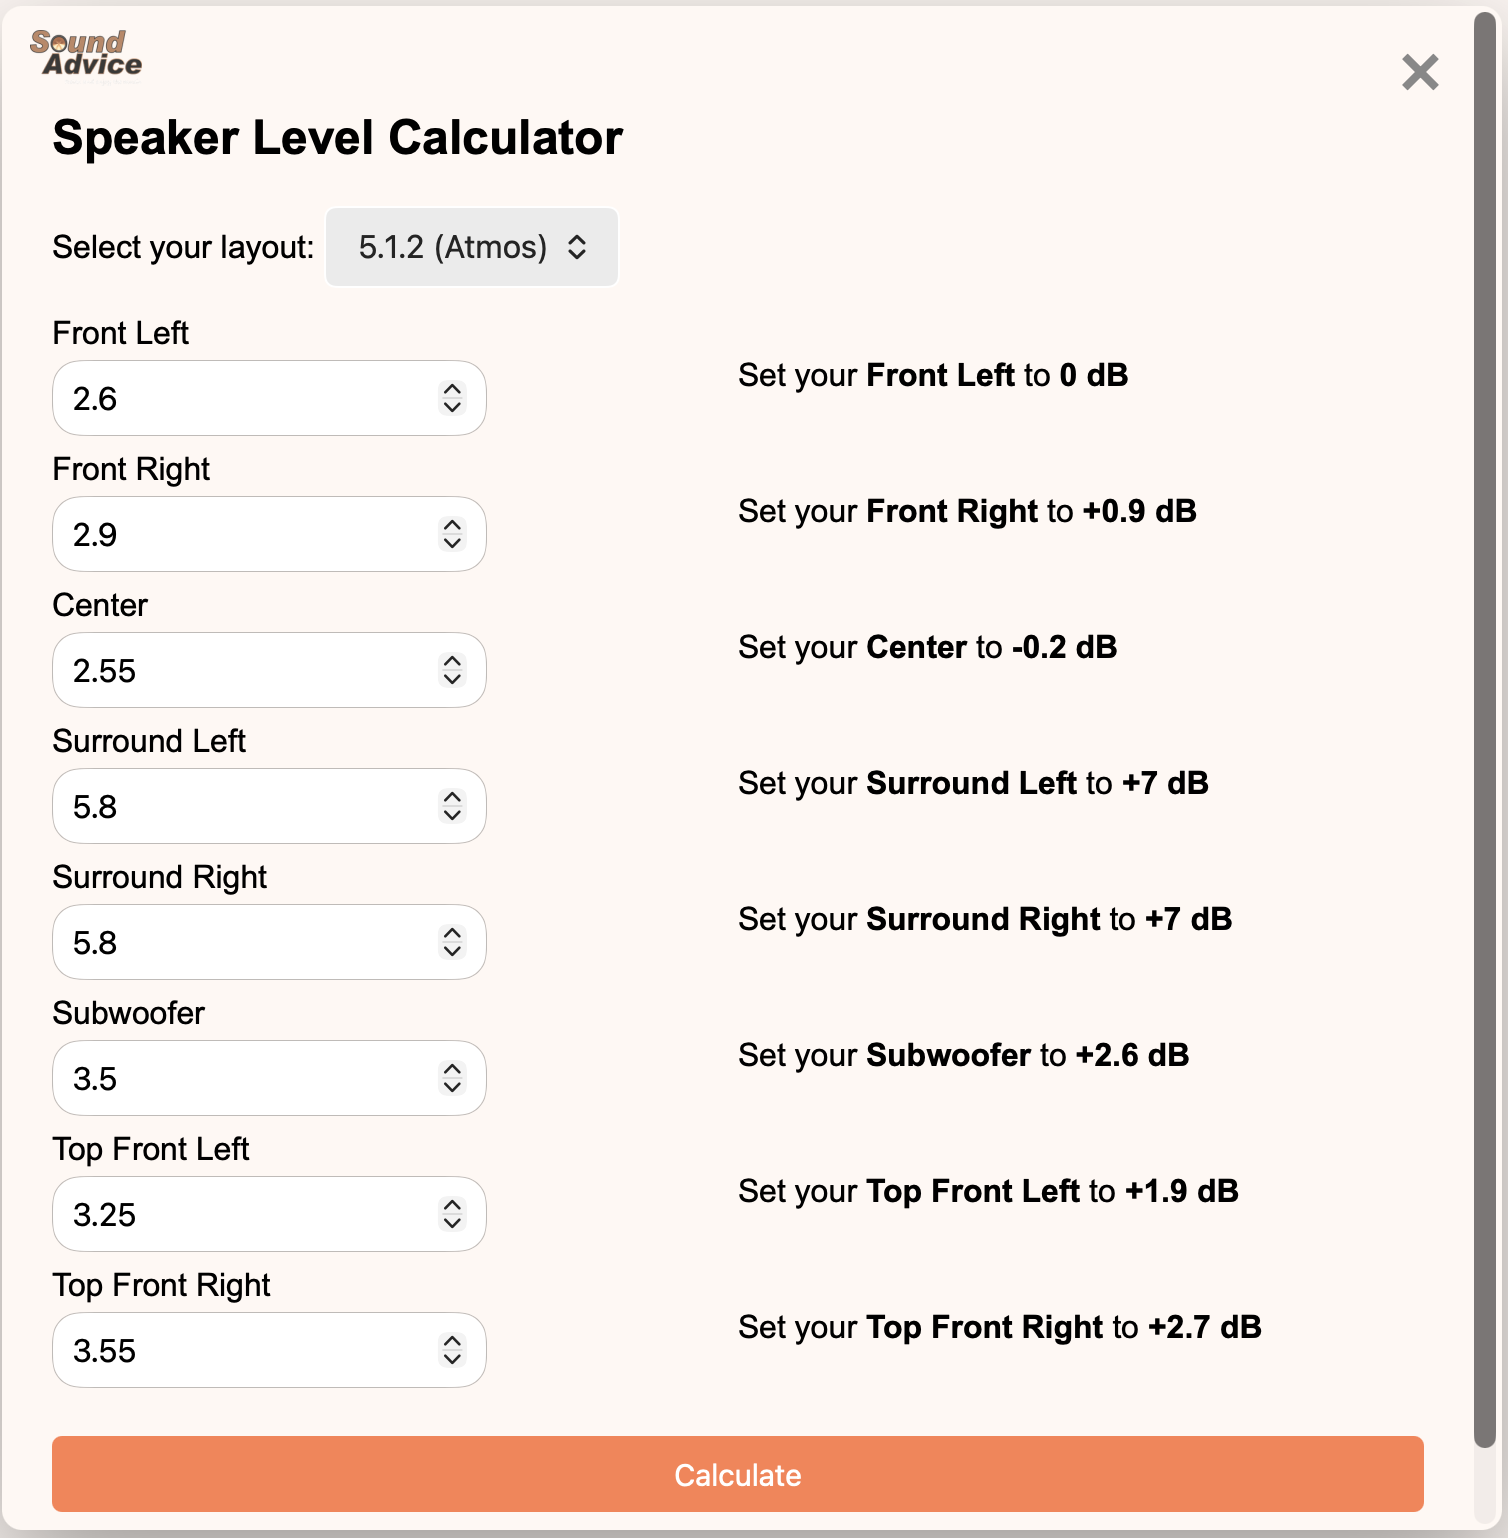1508x1538 pixels.
Task: Click the Sound Advice logo
Action: pyautogui.click(x=86, y=53)
